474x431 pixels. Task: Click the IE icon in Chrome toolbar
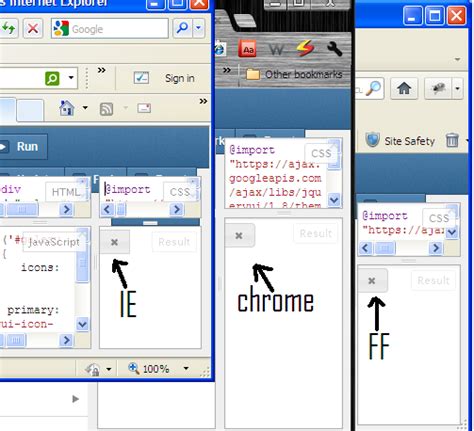pos(220,49)
